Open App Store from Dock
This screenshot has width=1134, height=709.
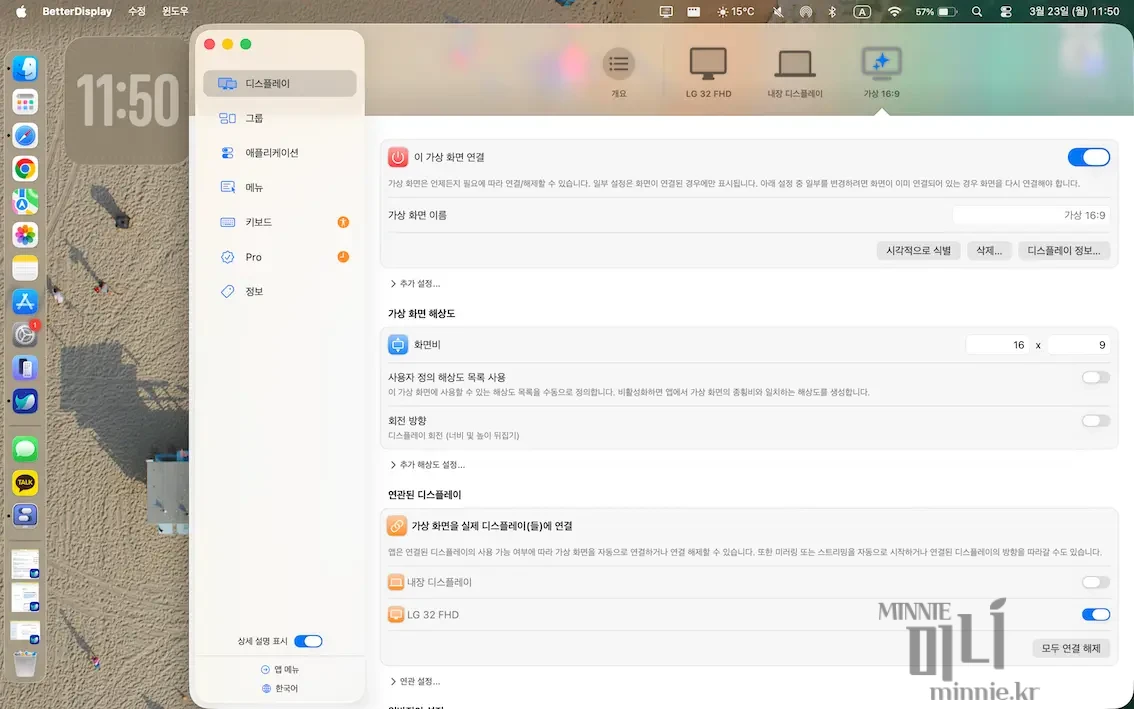(x=25, y=302)
